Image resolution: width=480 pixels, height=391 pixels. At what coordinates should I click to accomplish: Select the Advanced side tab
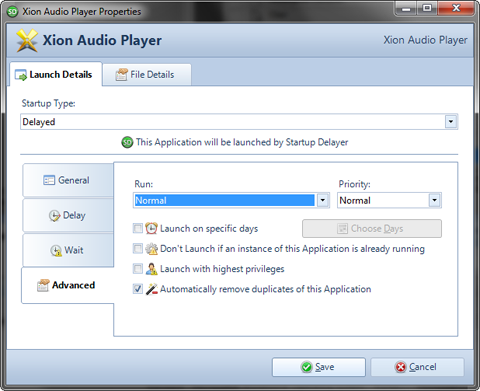pos(68,285)
